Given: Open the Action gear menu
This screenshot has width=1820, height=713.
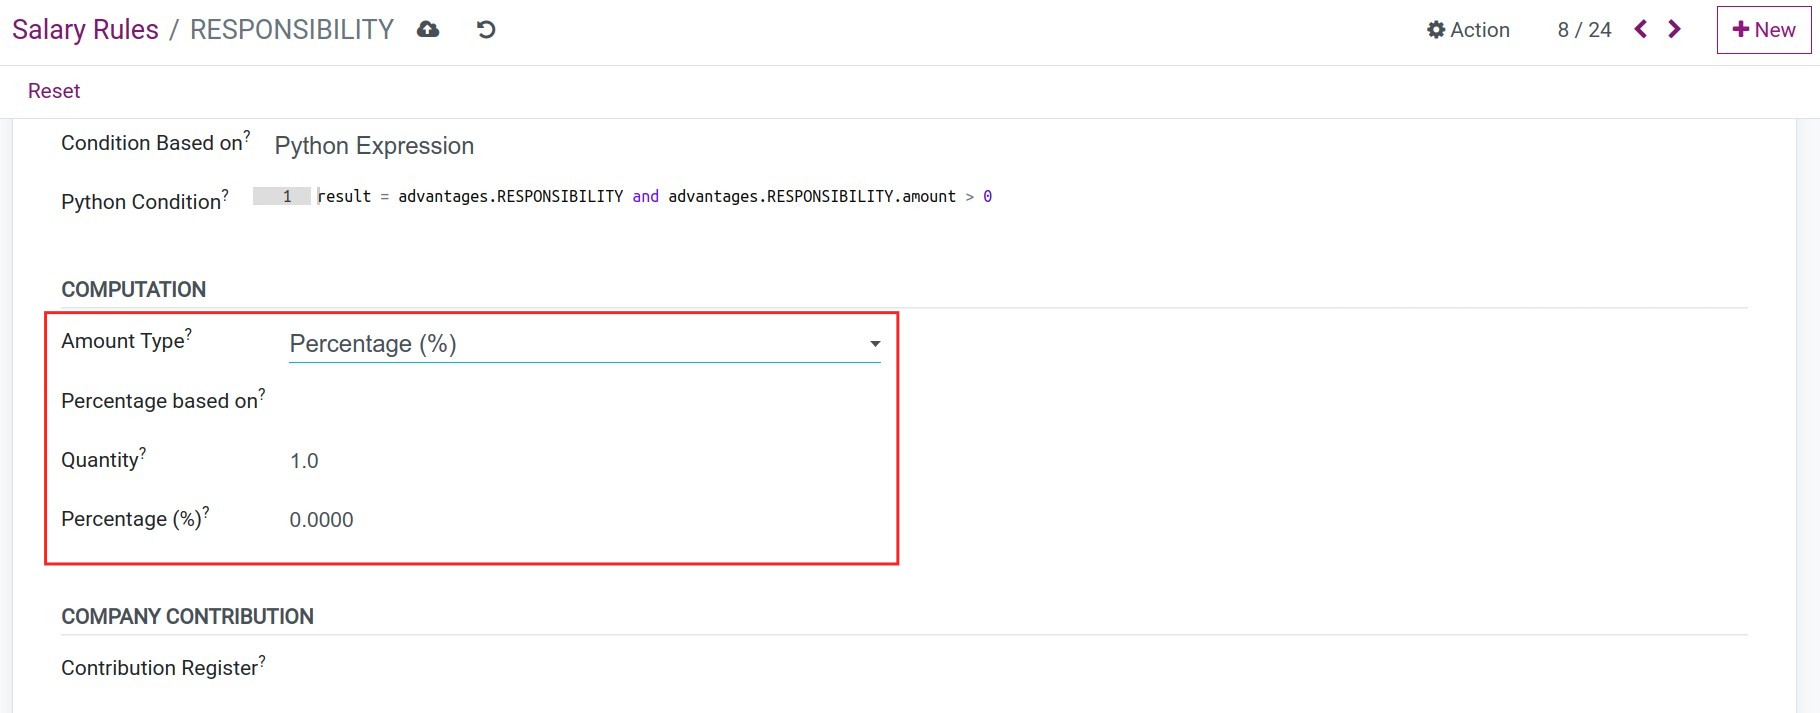Looking at the screenshot, I should (1468, 30).
